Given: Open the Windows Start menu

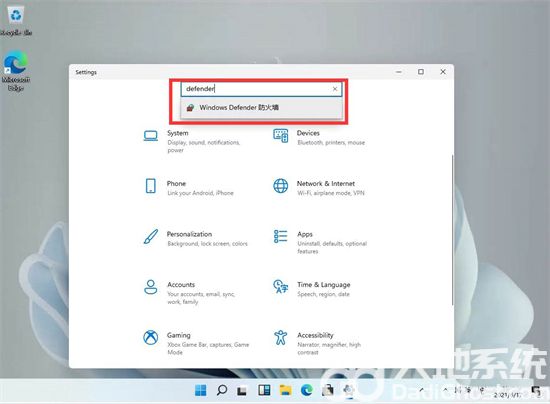Looking at the screenshot, I should click(201, 390).
